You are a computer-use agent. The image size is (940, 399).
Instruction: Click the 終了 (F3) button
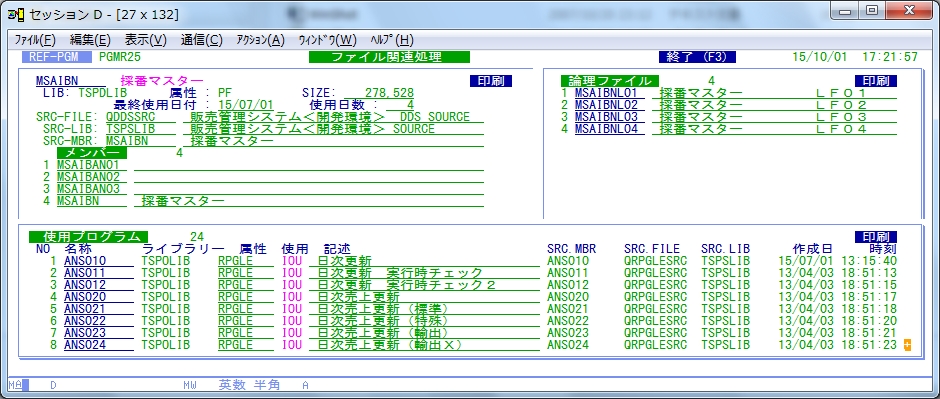[x=697, y=57]
